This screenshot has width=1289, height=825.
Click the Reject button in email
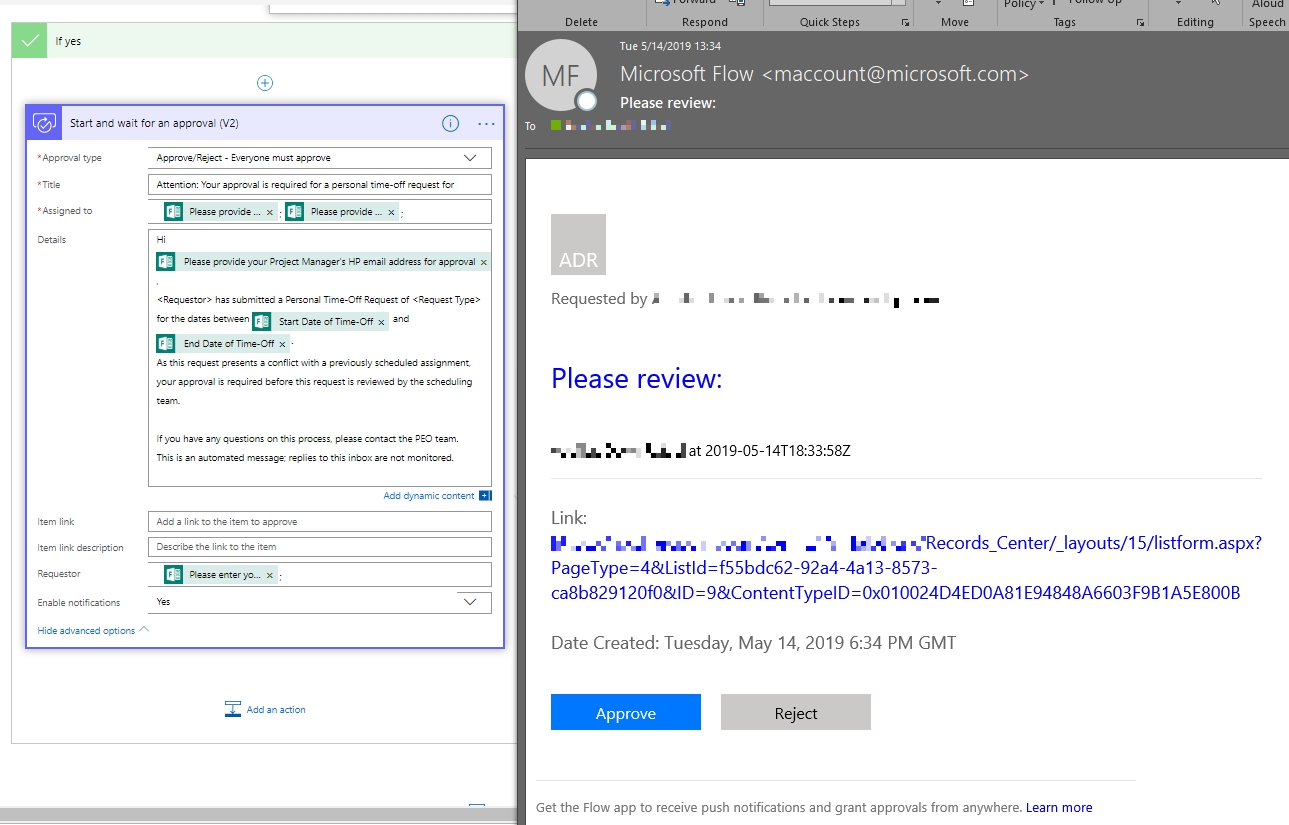tap(796, 712)
